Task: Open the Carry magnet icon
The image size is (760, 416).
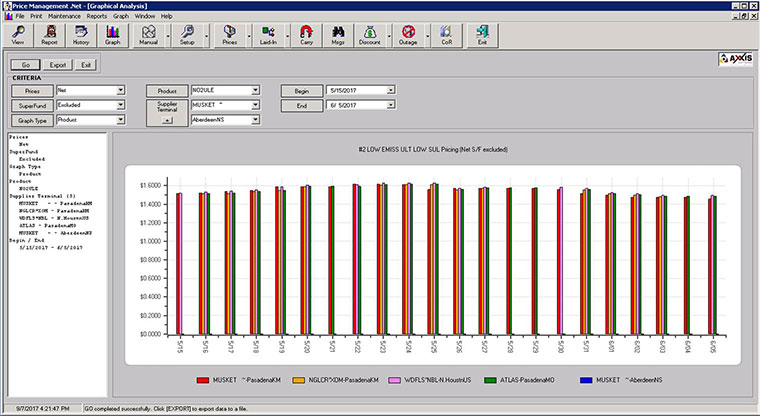Action: point(306,35)
